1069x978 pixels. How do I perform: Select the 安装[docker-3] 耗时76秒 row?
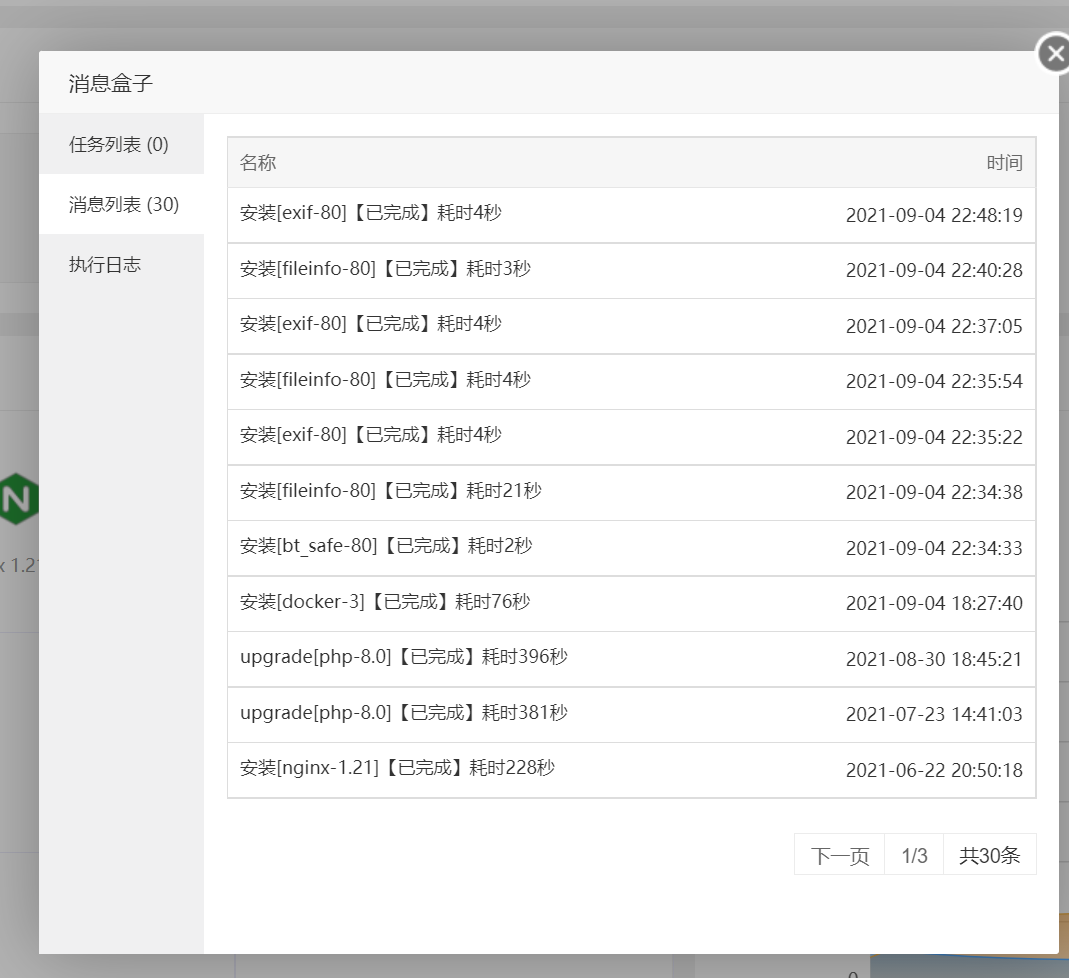point(631,604)
